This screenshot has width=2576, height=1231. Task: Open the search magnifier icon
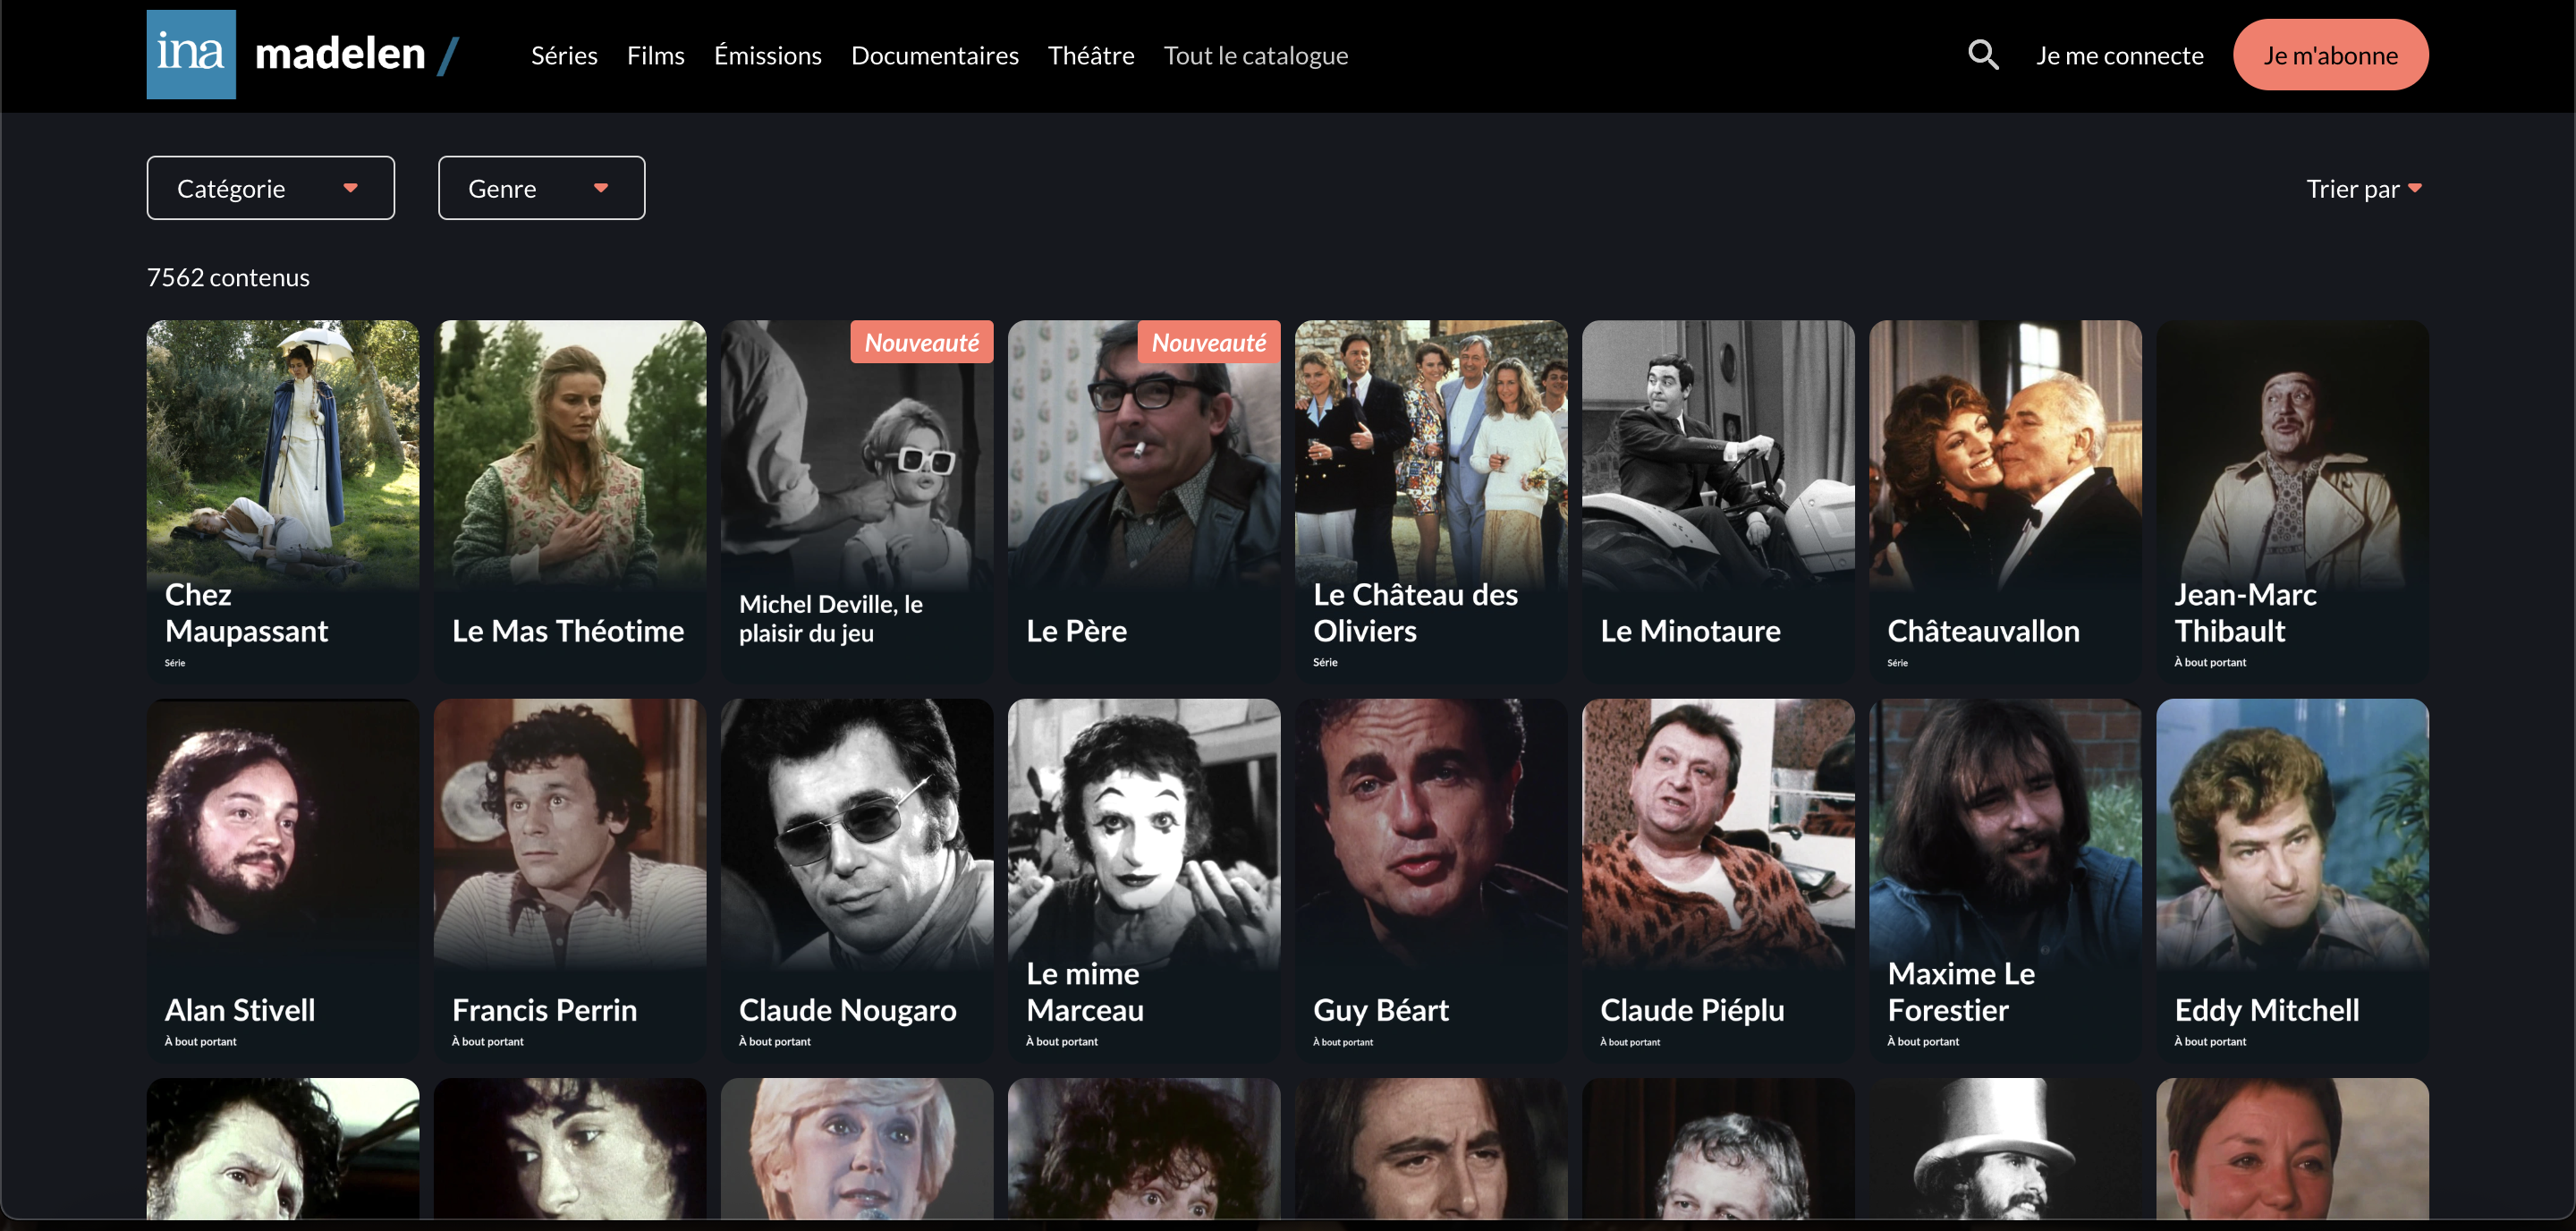[1983, 55]
